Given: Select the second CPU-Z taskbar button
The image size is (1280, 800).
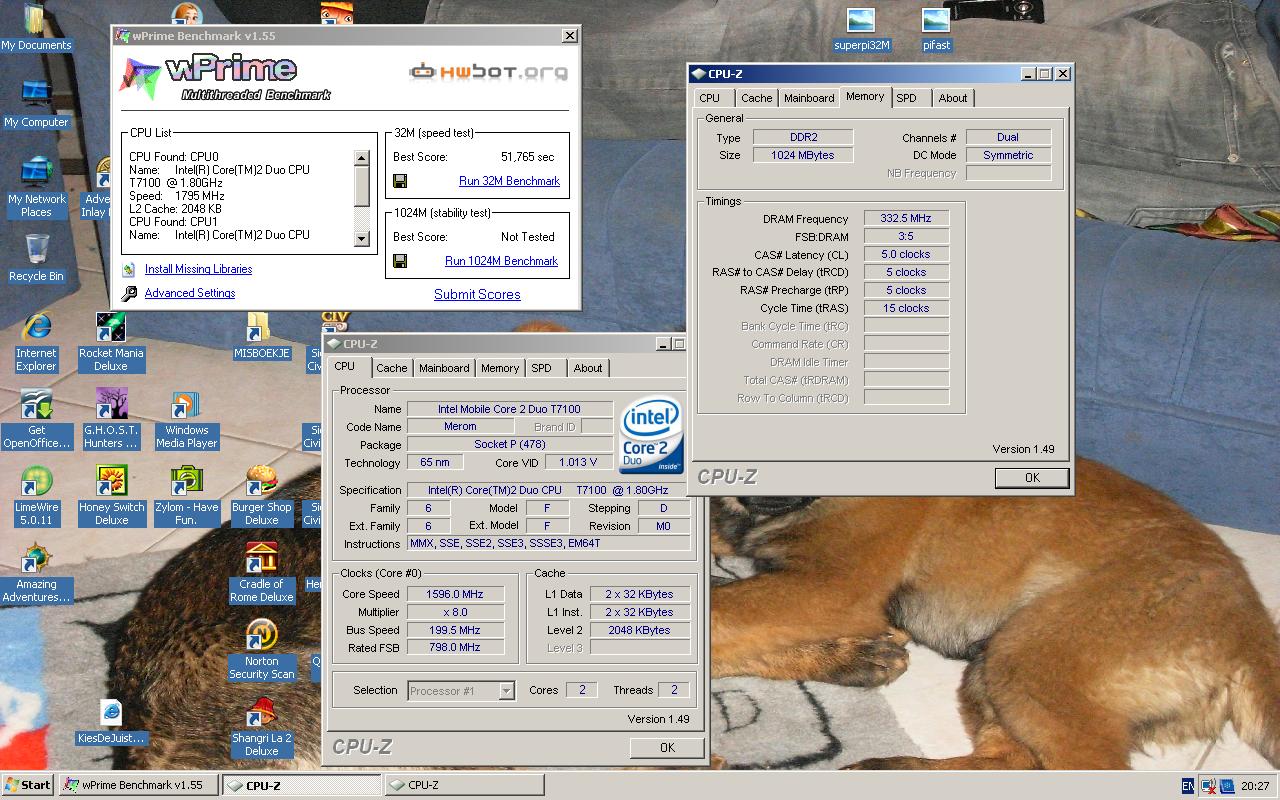Looking at the screenshot, I should 464,785.
